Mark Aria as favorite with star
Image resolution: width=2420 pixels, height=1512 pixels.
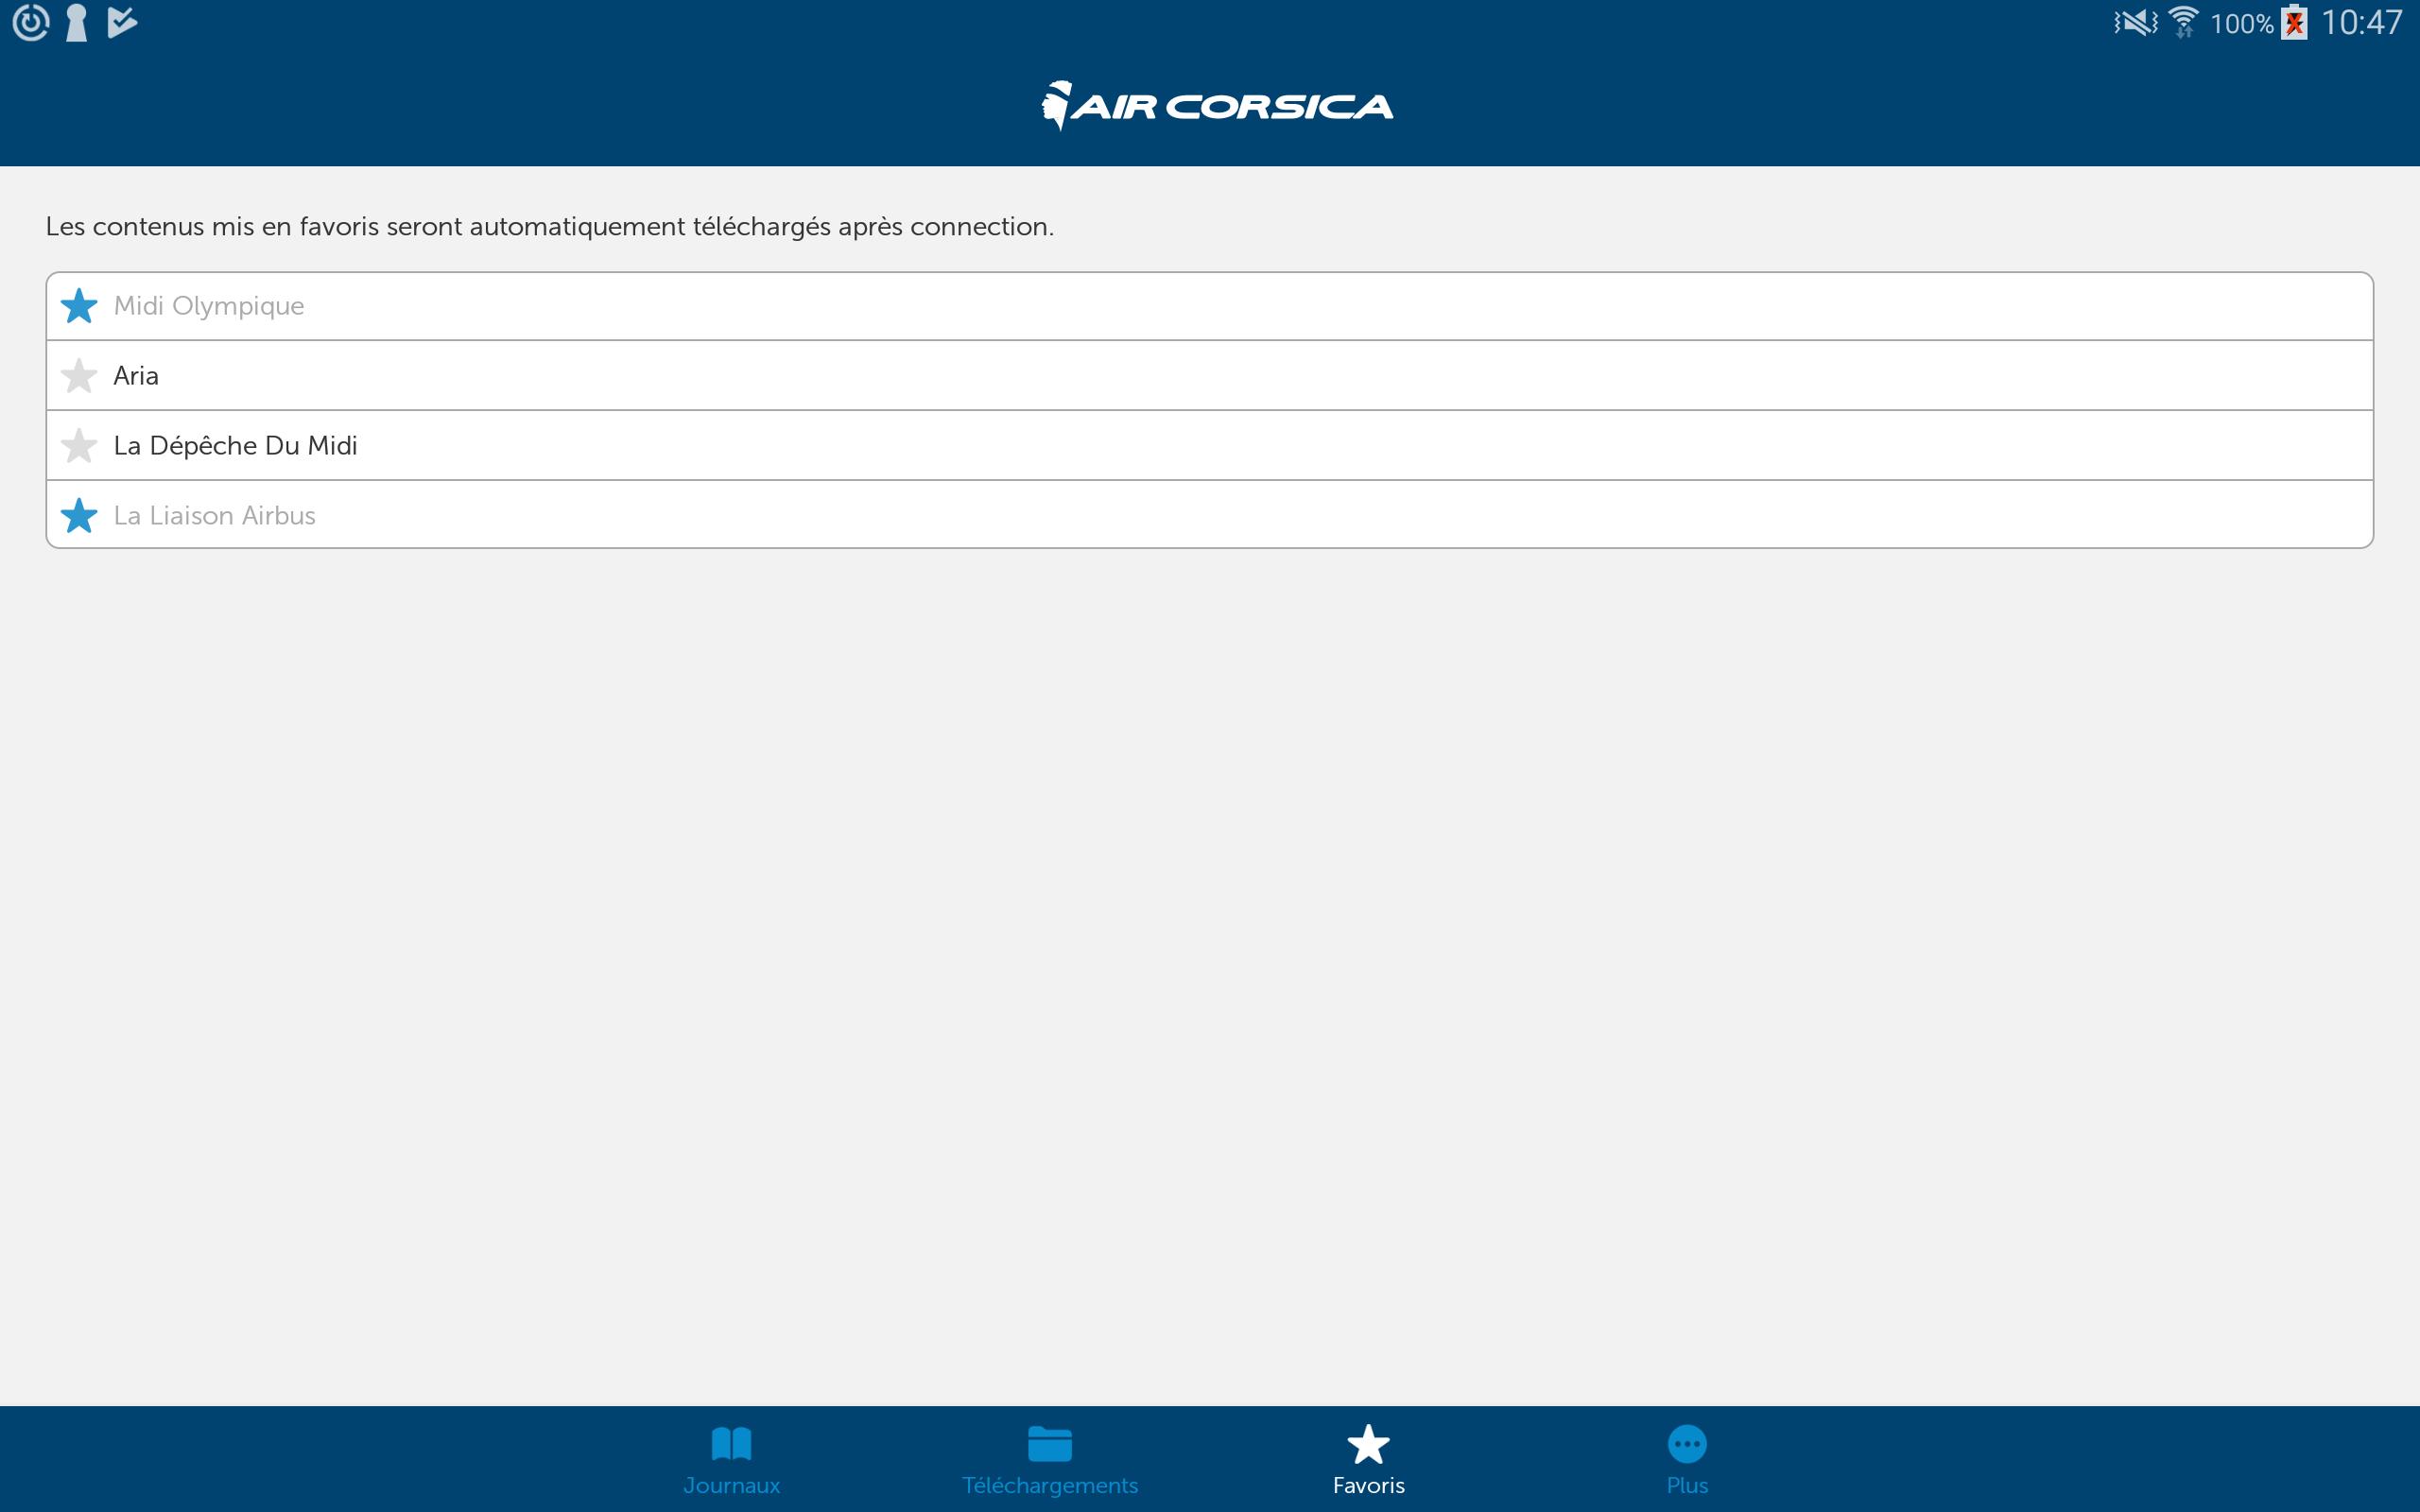[x=79, y=376]
